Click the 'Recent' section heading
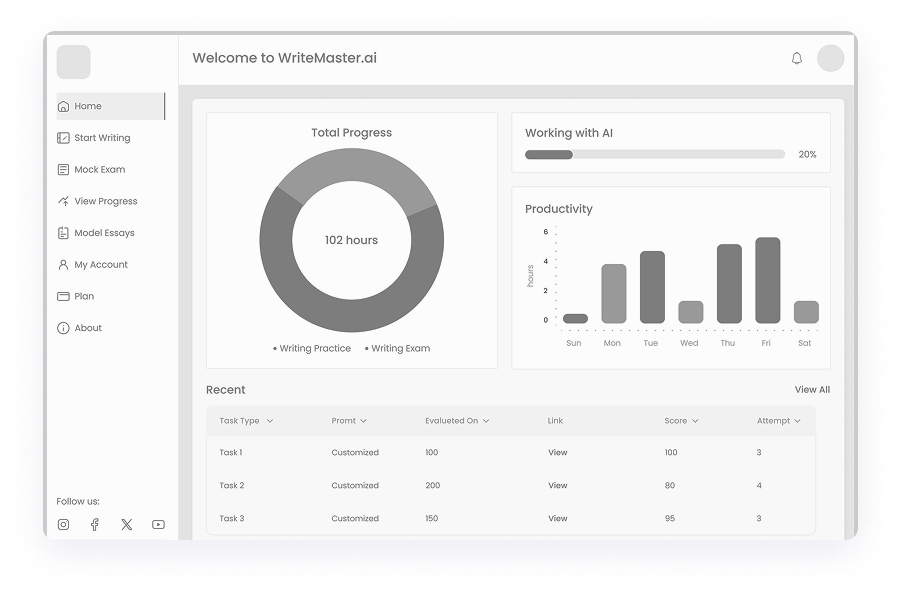Viewport: 901px width, 595px height. point(225,390)
